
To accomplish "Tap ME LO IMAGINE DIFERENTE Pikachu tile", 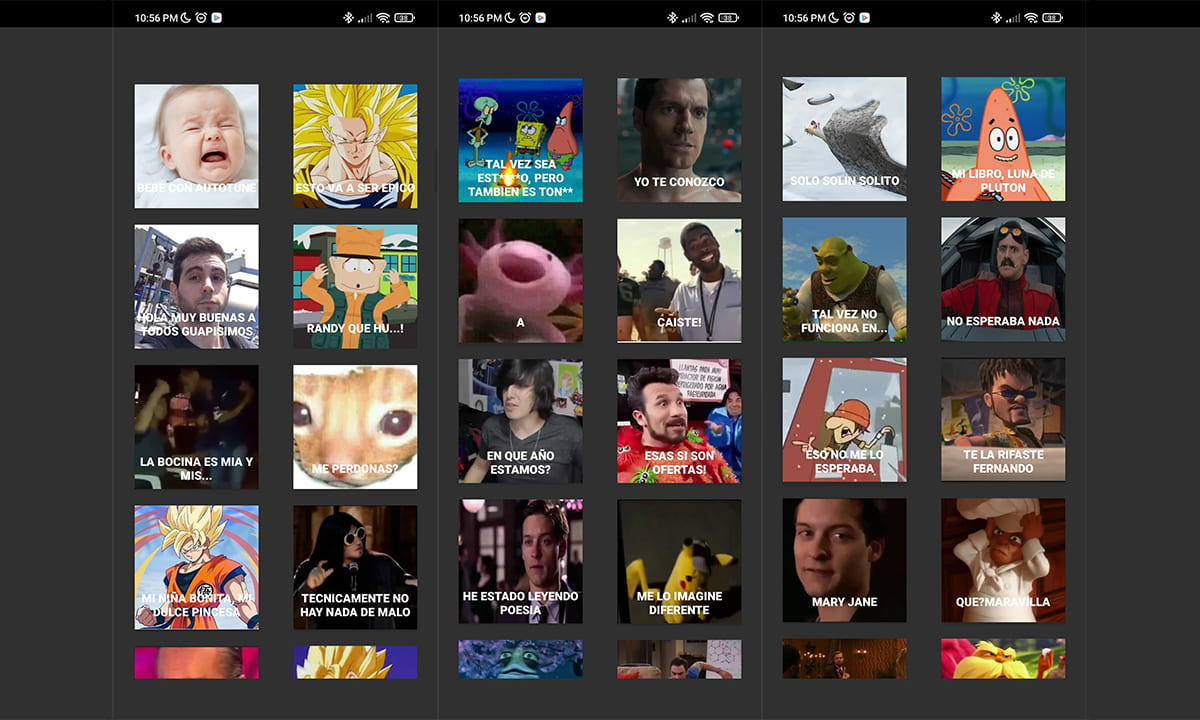I will coord(679,561).
